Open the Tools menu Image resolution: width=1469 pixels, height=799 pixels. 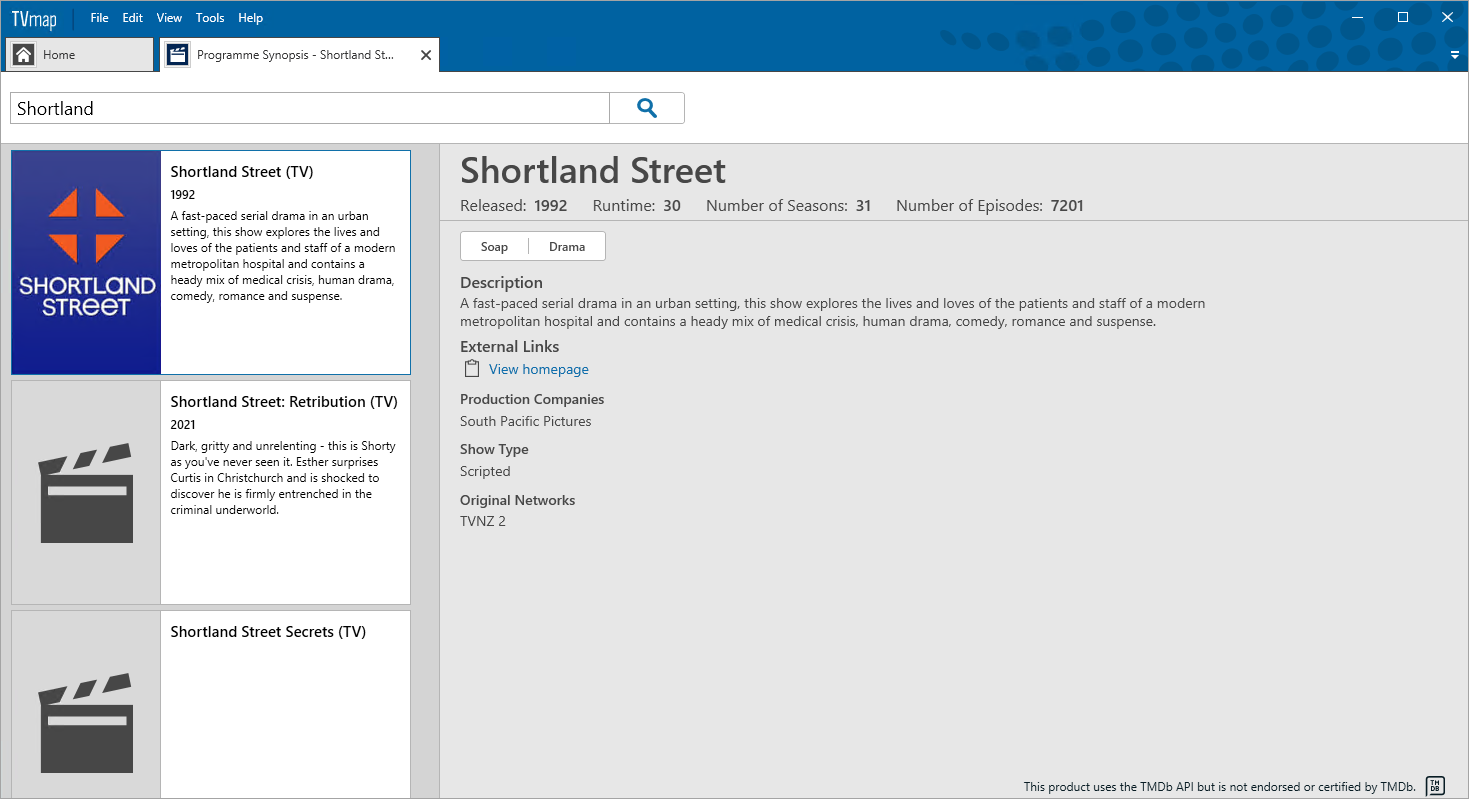(x=210, y=18)
